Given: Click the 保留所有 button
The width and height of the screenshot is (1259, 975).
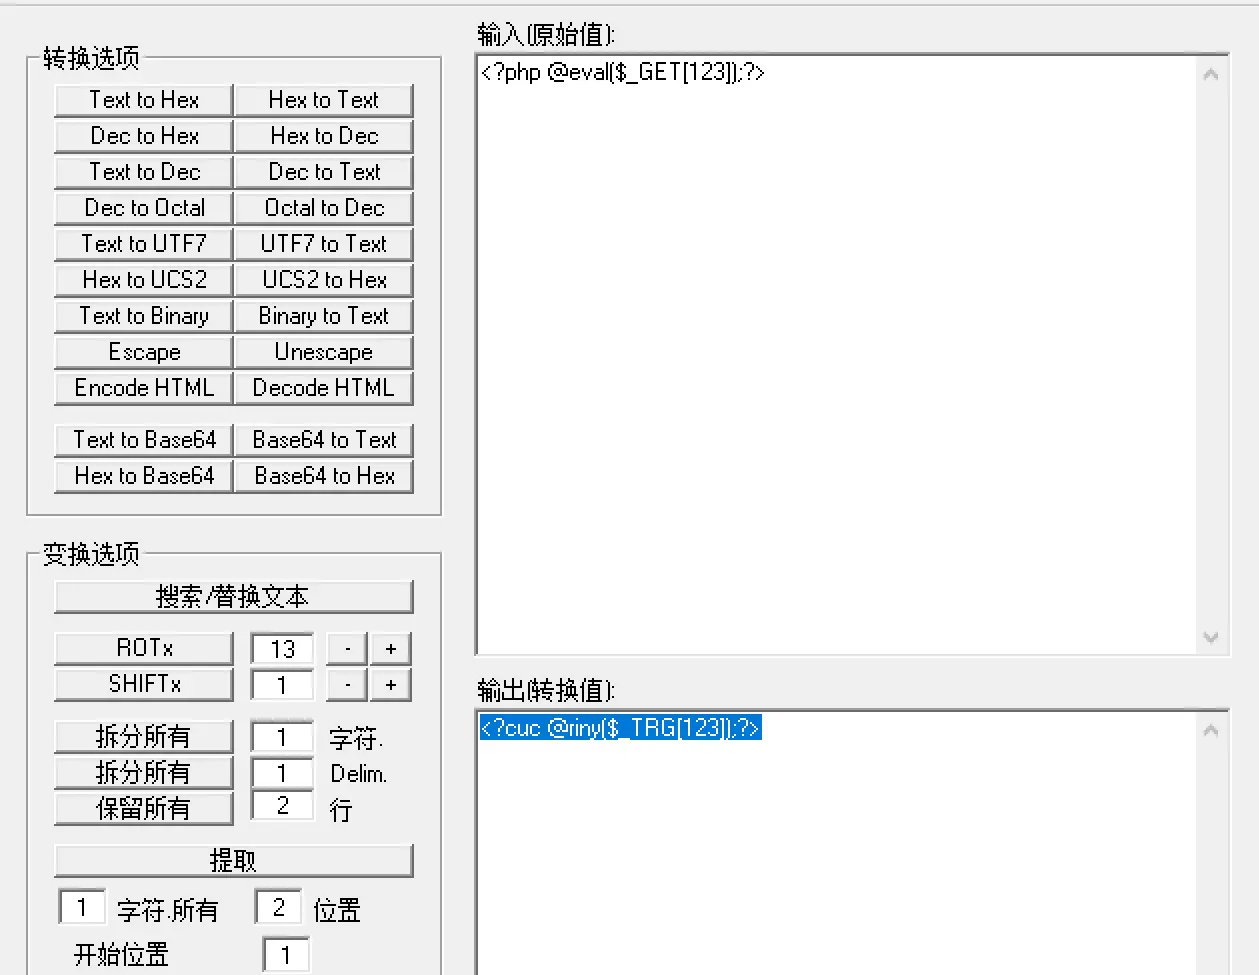Looking at the screenshot, I should pos(144,808).
